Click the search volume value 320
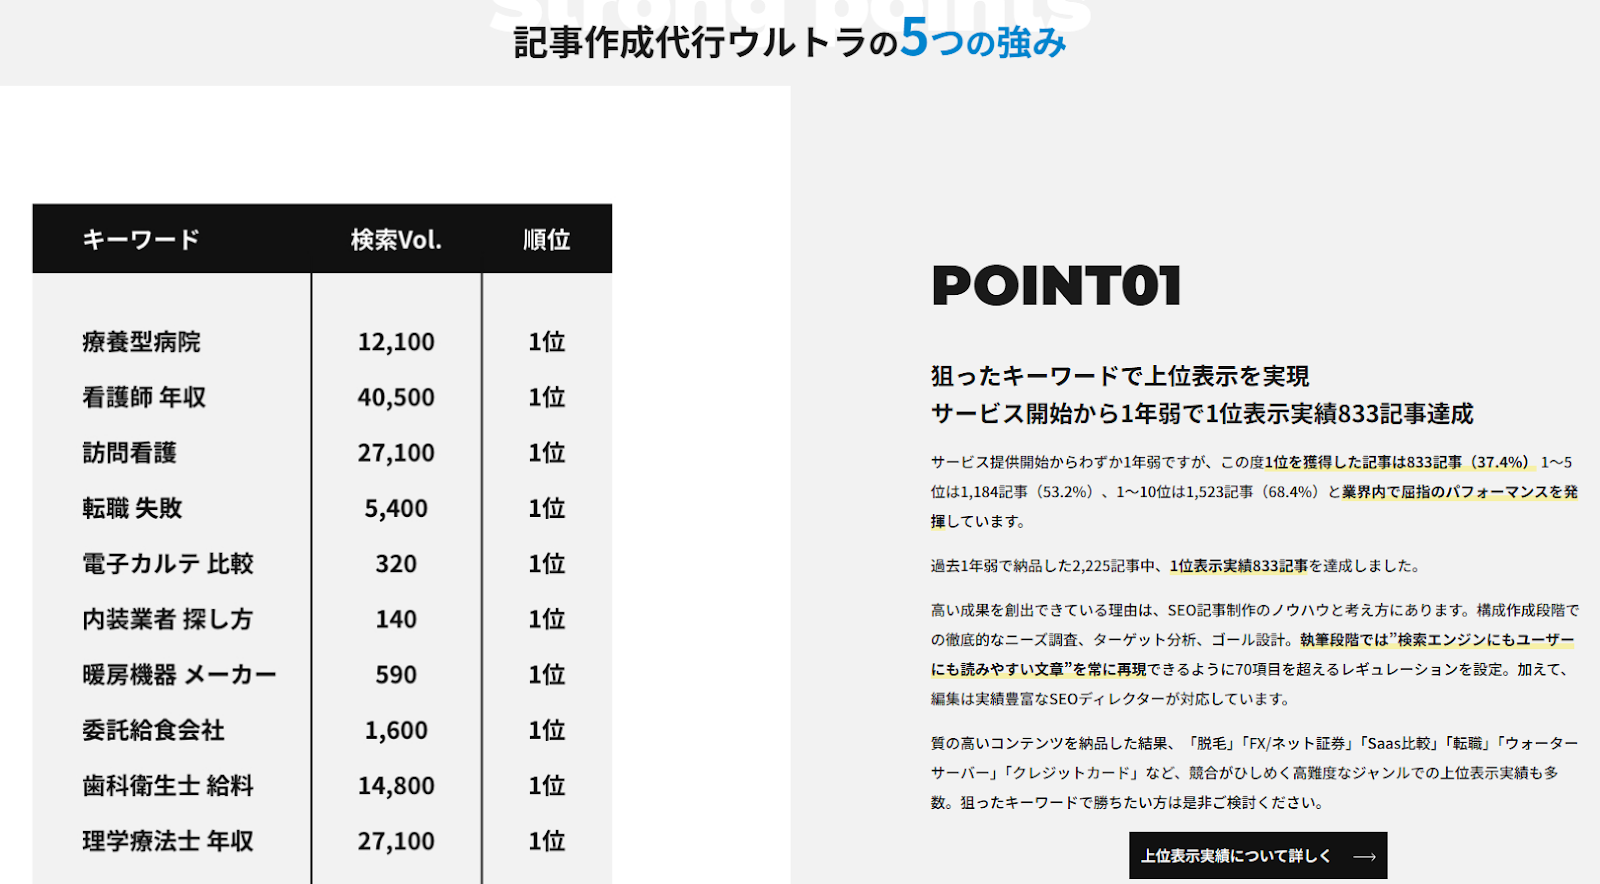This screenshot has height=884, width=1600. coord(396,564)
